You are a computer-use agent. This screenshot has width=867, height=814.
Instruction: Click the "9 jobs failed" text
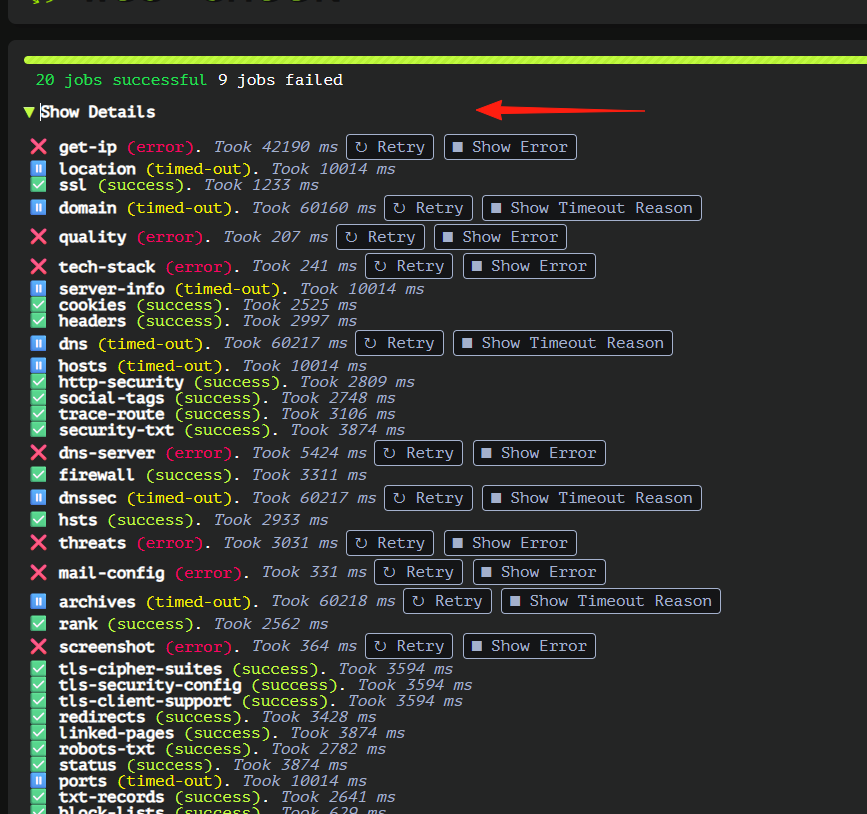(x=280, y=80)
